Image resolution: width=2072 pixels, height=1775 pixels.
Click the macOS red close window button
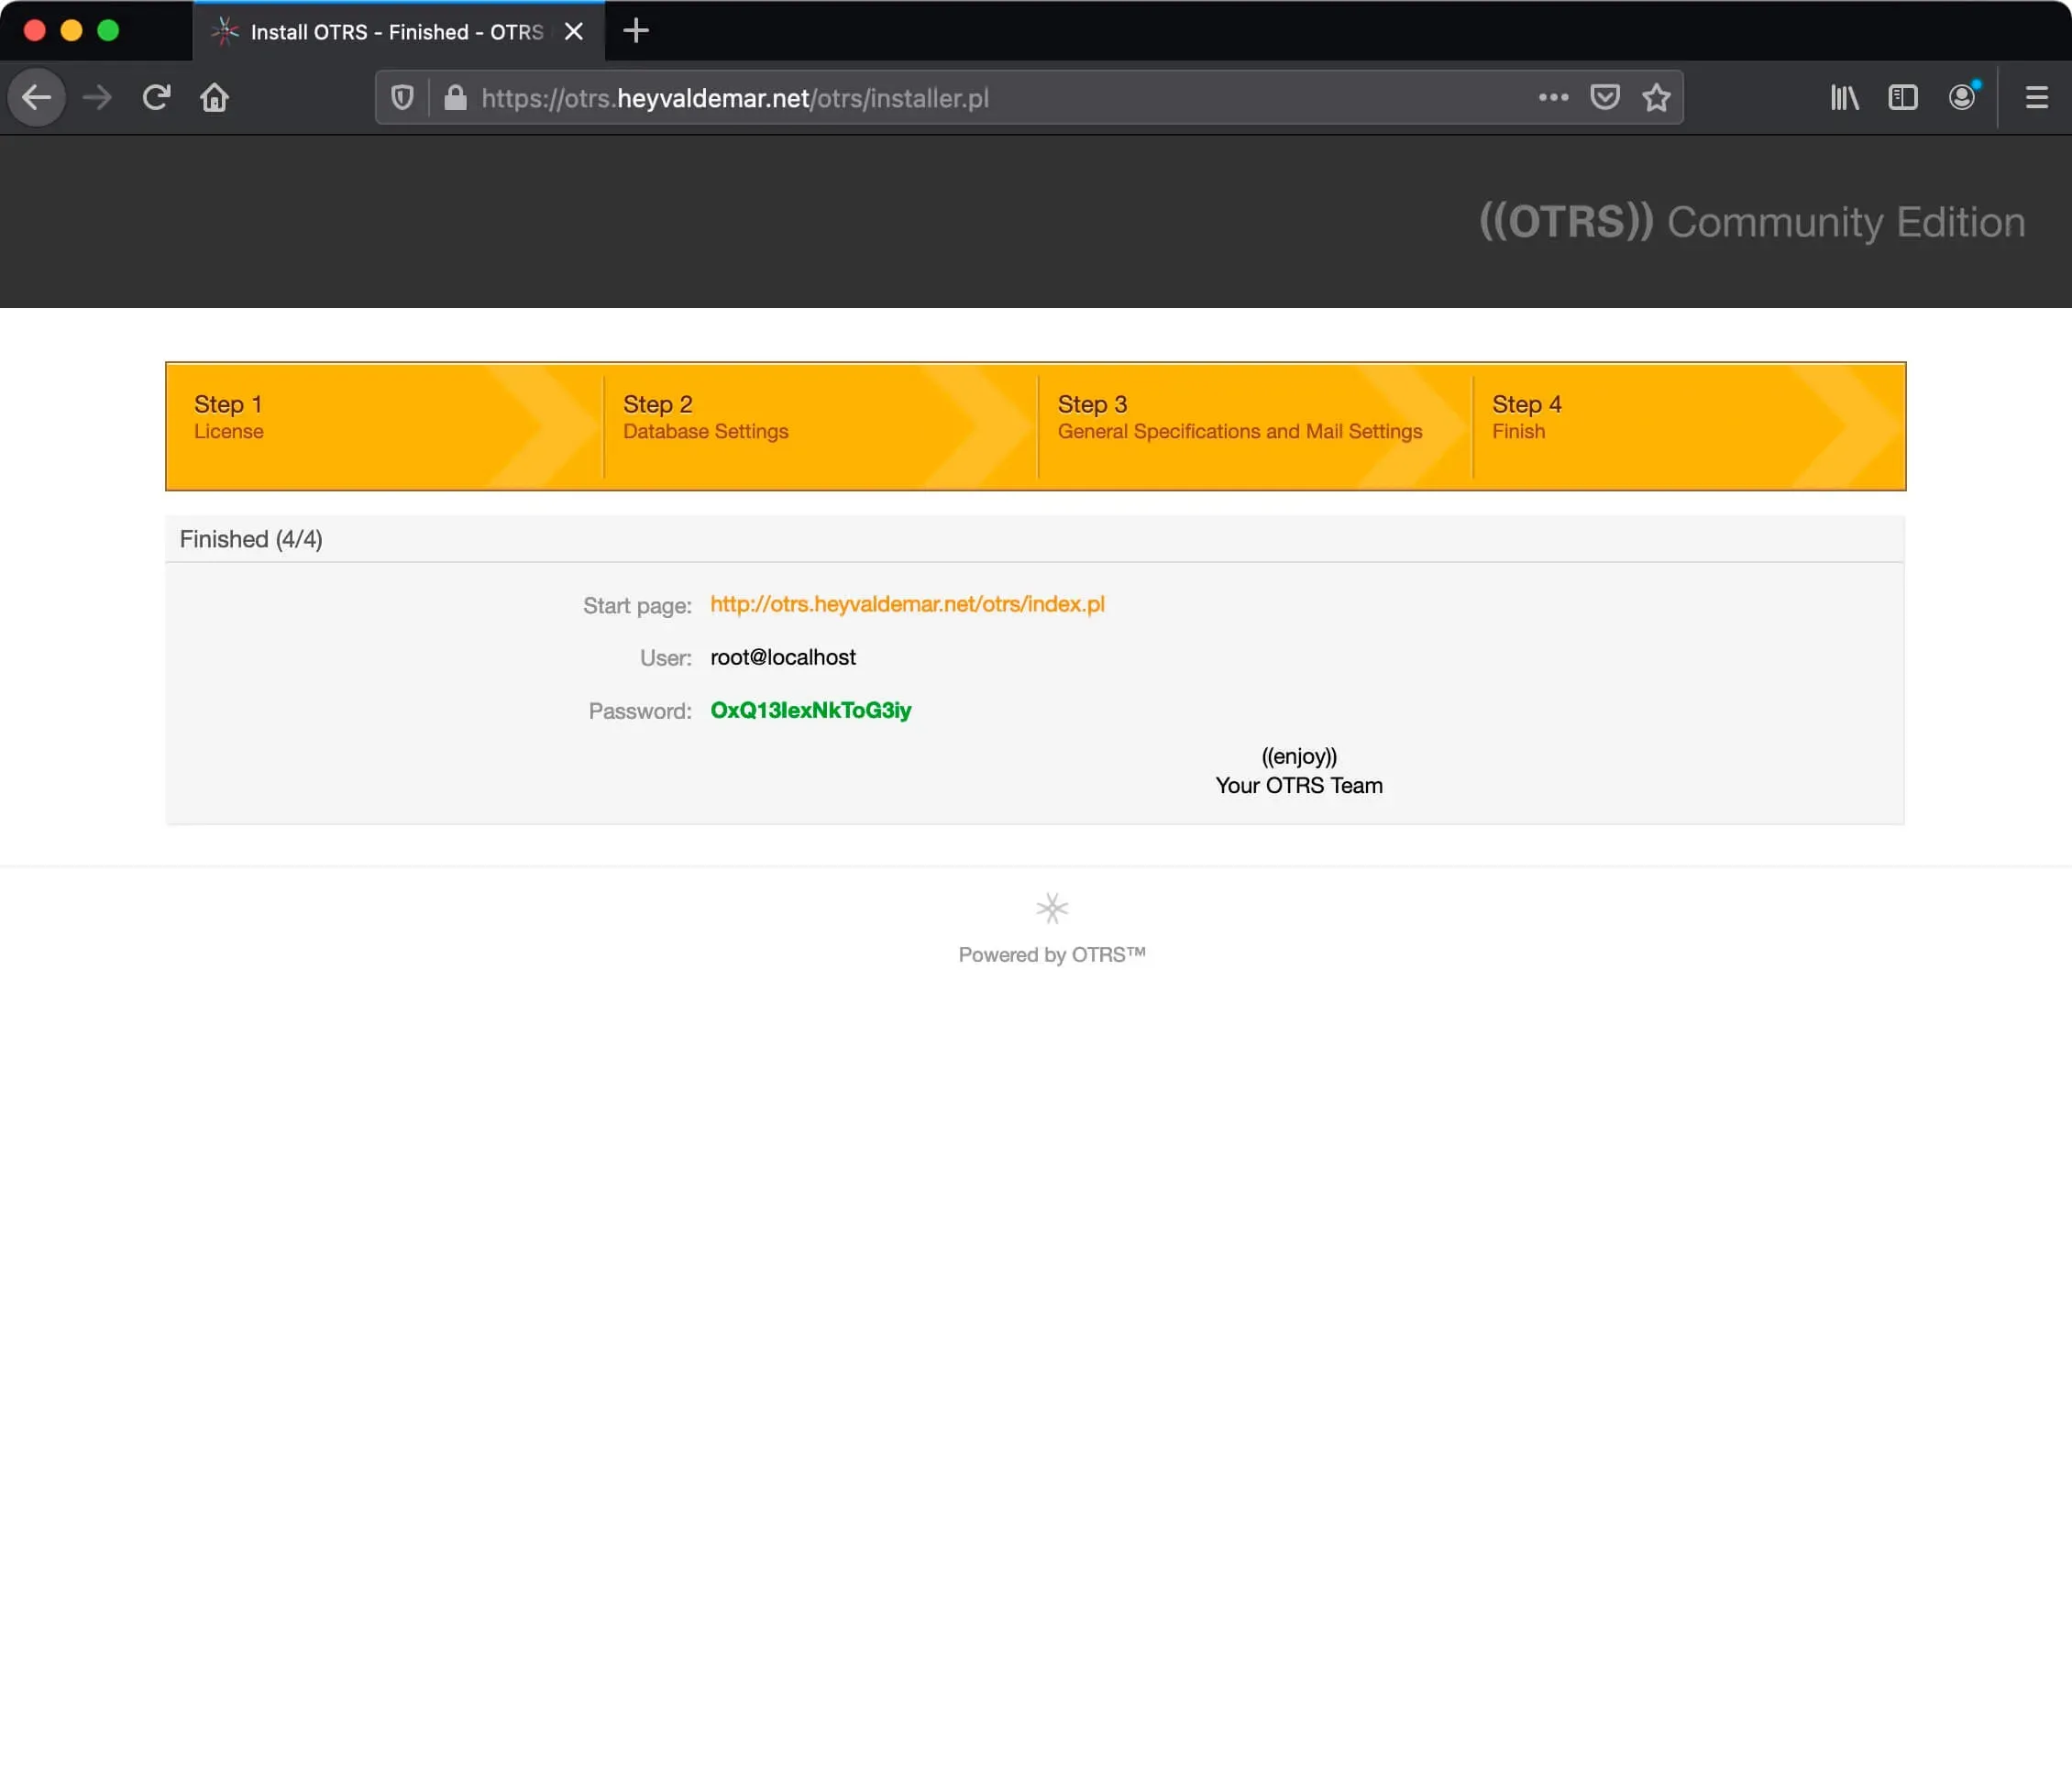[x=34, y=30]
